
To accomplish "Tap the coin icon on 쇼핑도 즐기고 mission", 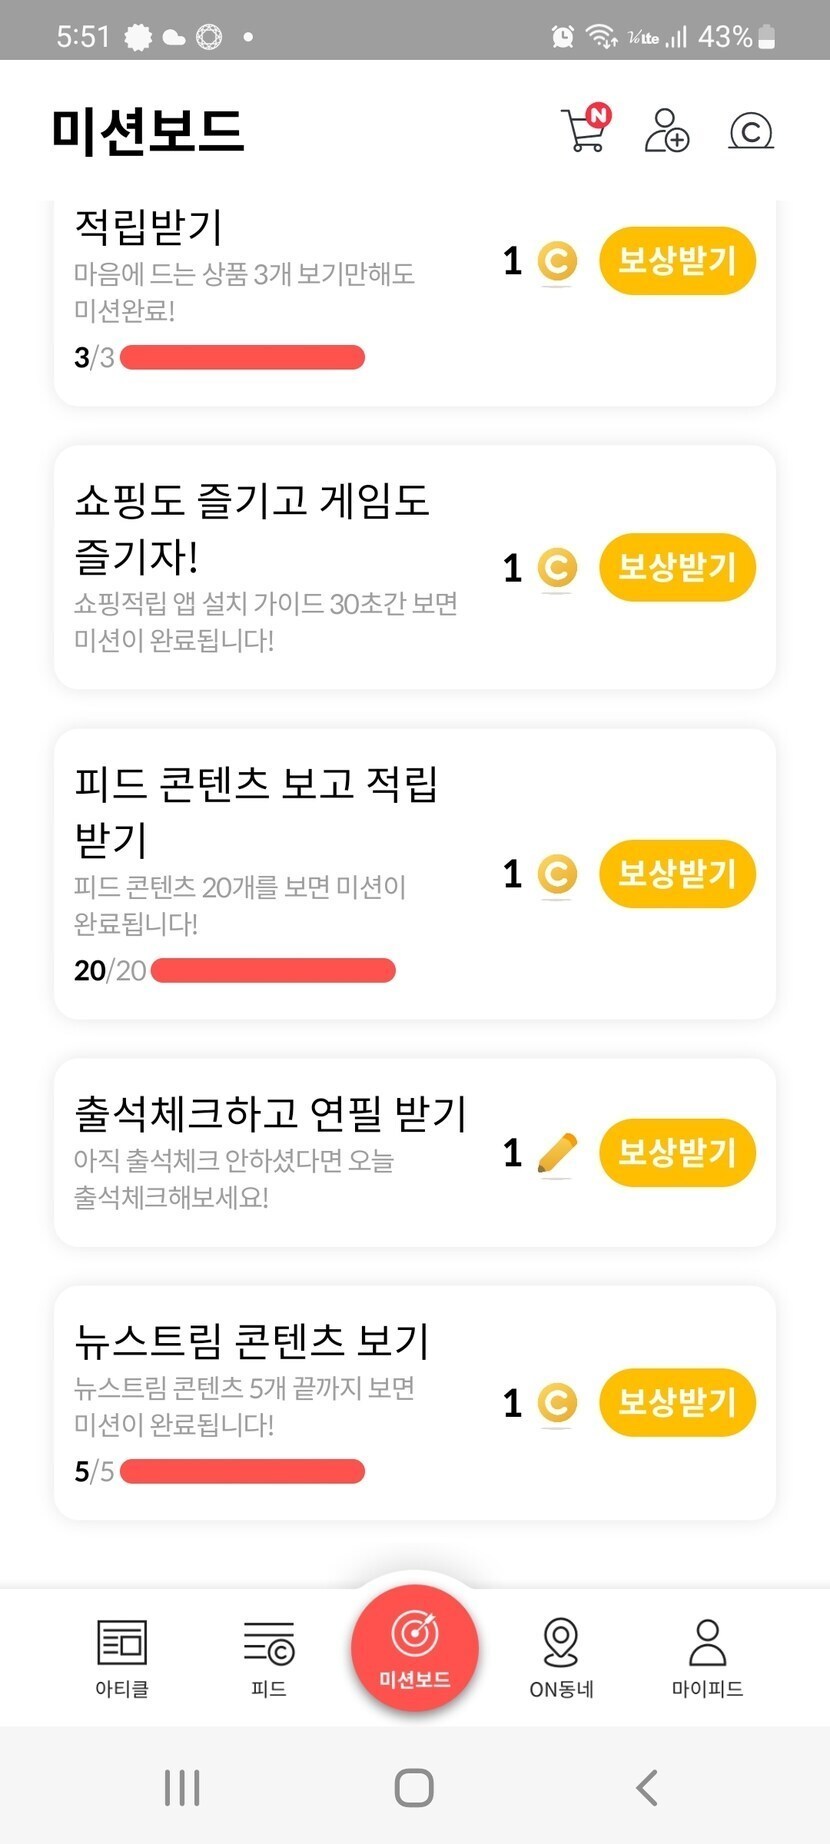I will tap(557, 568).
